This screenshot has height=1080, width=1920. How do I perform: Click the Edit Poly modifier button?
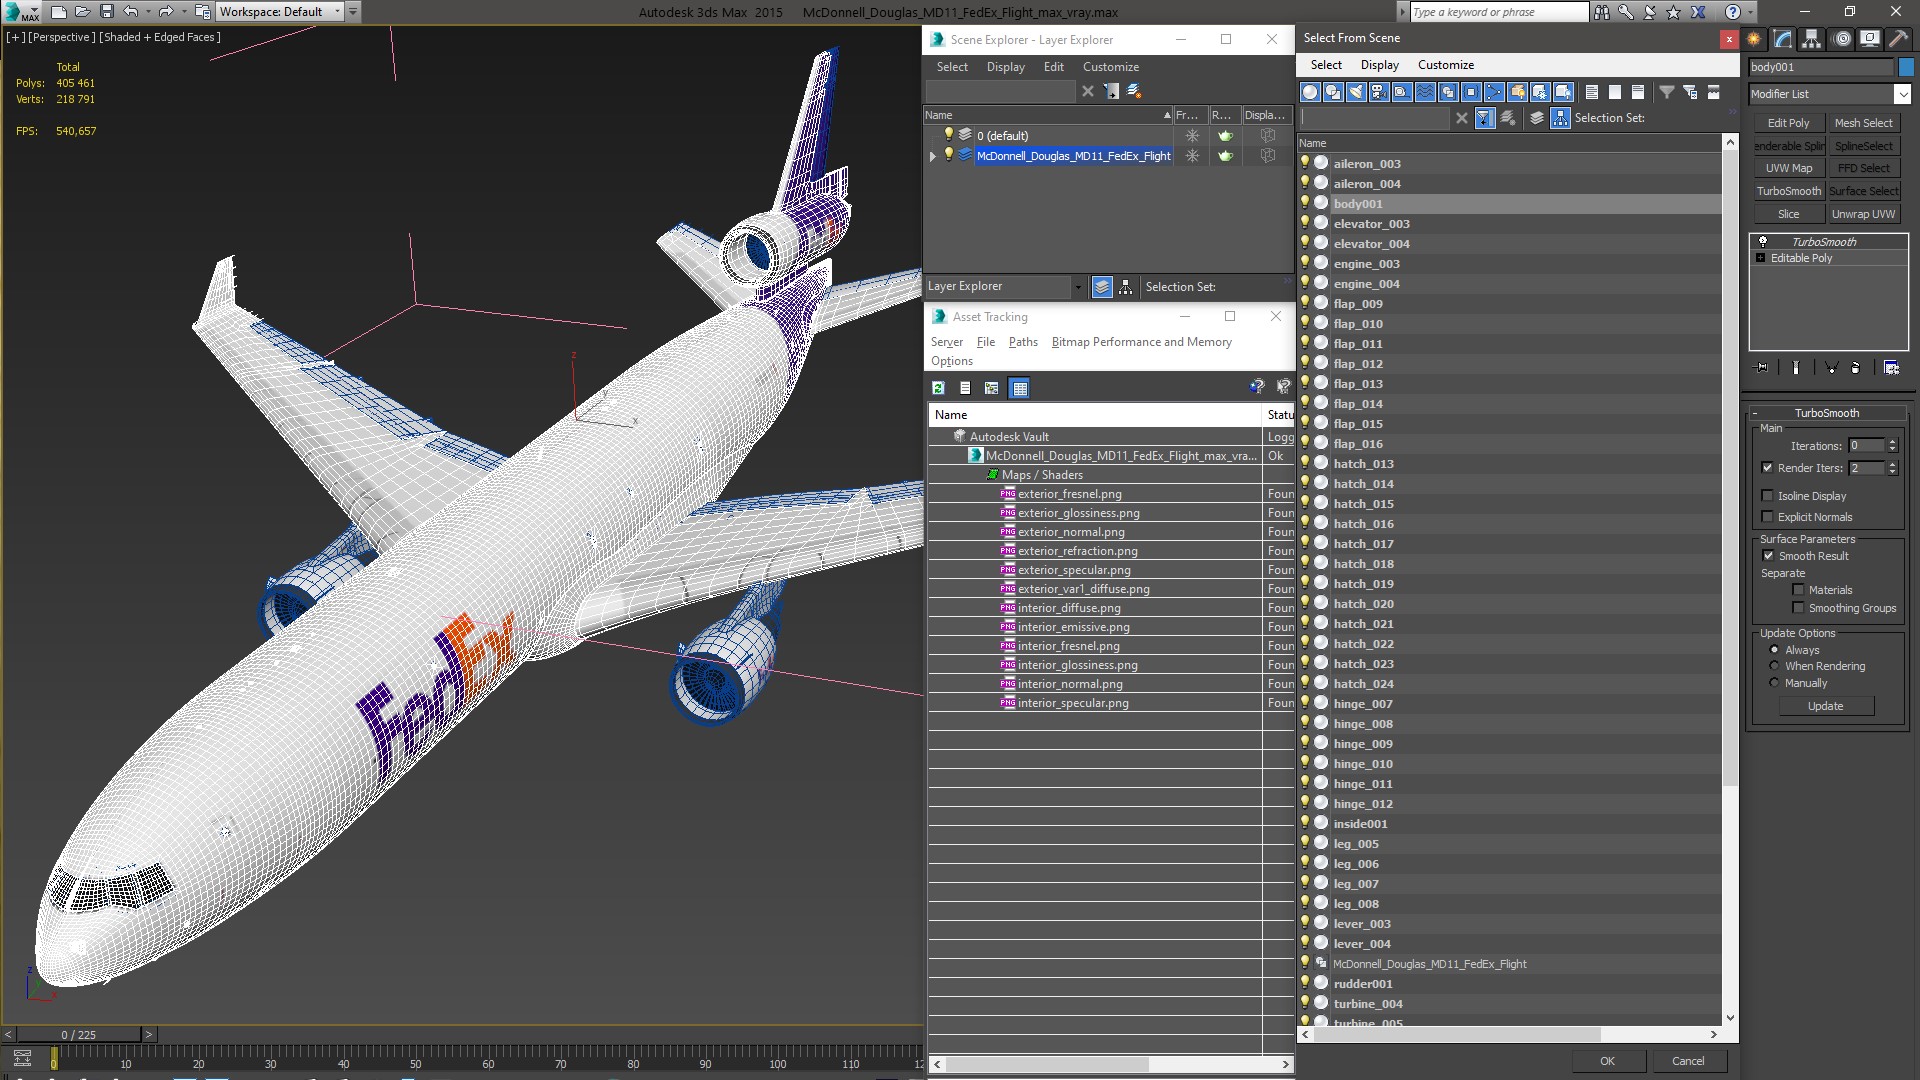[1788, 123]
